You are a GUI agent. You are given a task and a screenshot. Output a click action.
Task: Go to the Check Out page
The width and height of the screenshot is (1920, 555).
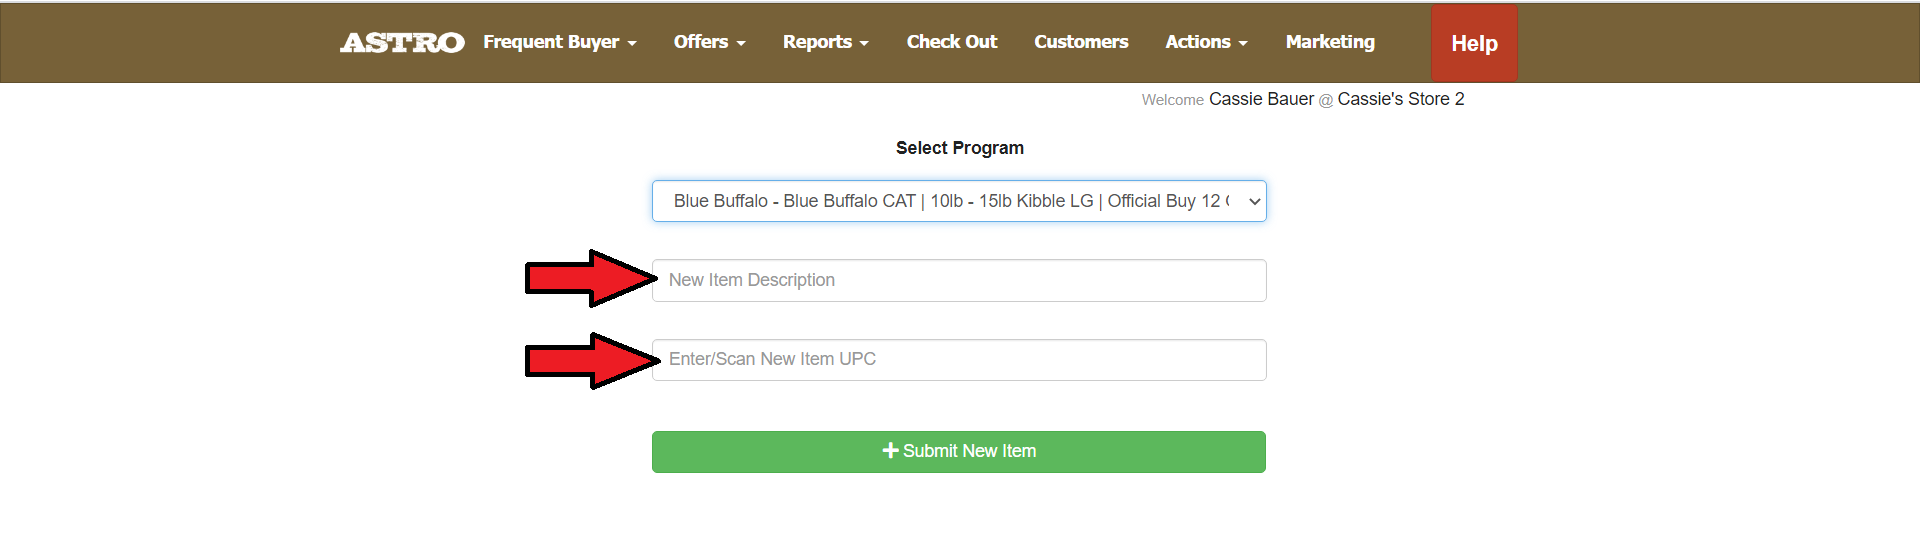pyautogui.click(x=951, y=42)
